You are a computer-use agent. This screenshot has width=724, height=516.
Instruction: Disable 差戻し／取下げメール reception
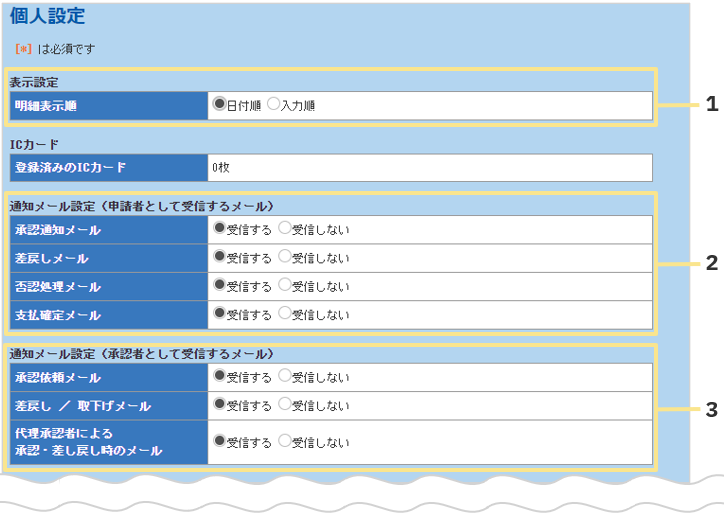285,405
